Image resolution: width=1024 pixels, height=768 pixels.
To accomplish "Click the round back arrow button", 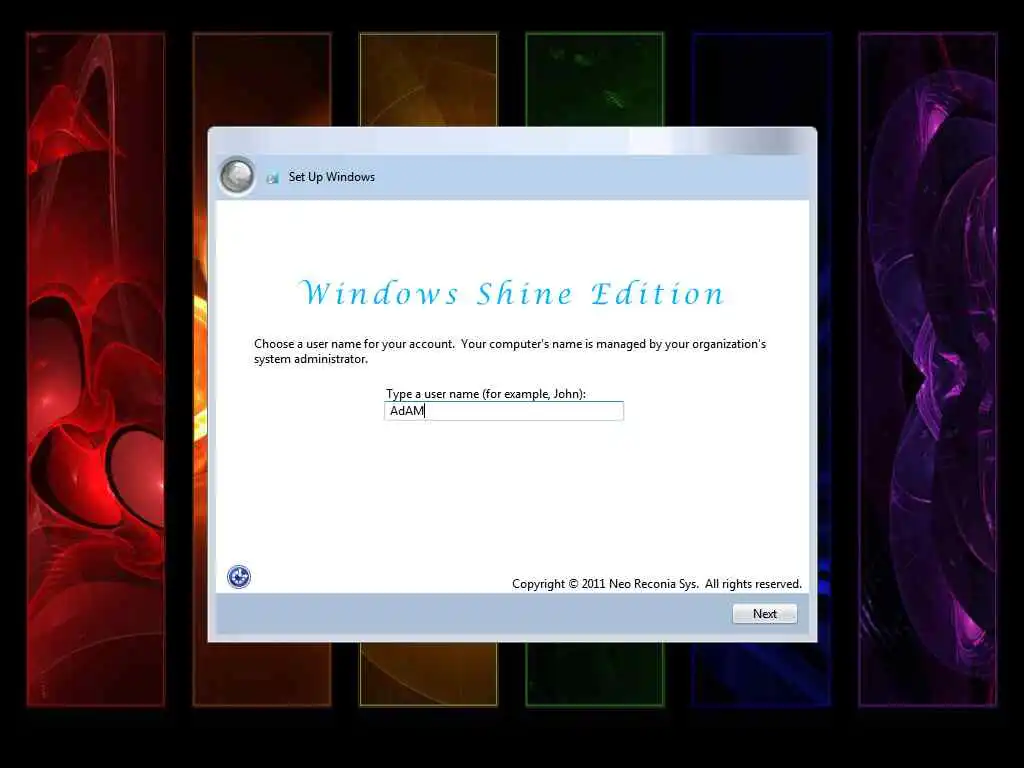I will click(237, 176).
